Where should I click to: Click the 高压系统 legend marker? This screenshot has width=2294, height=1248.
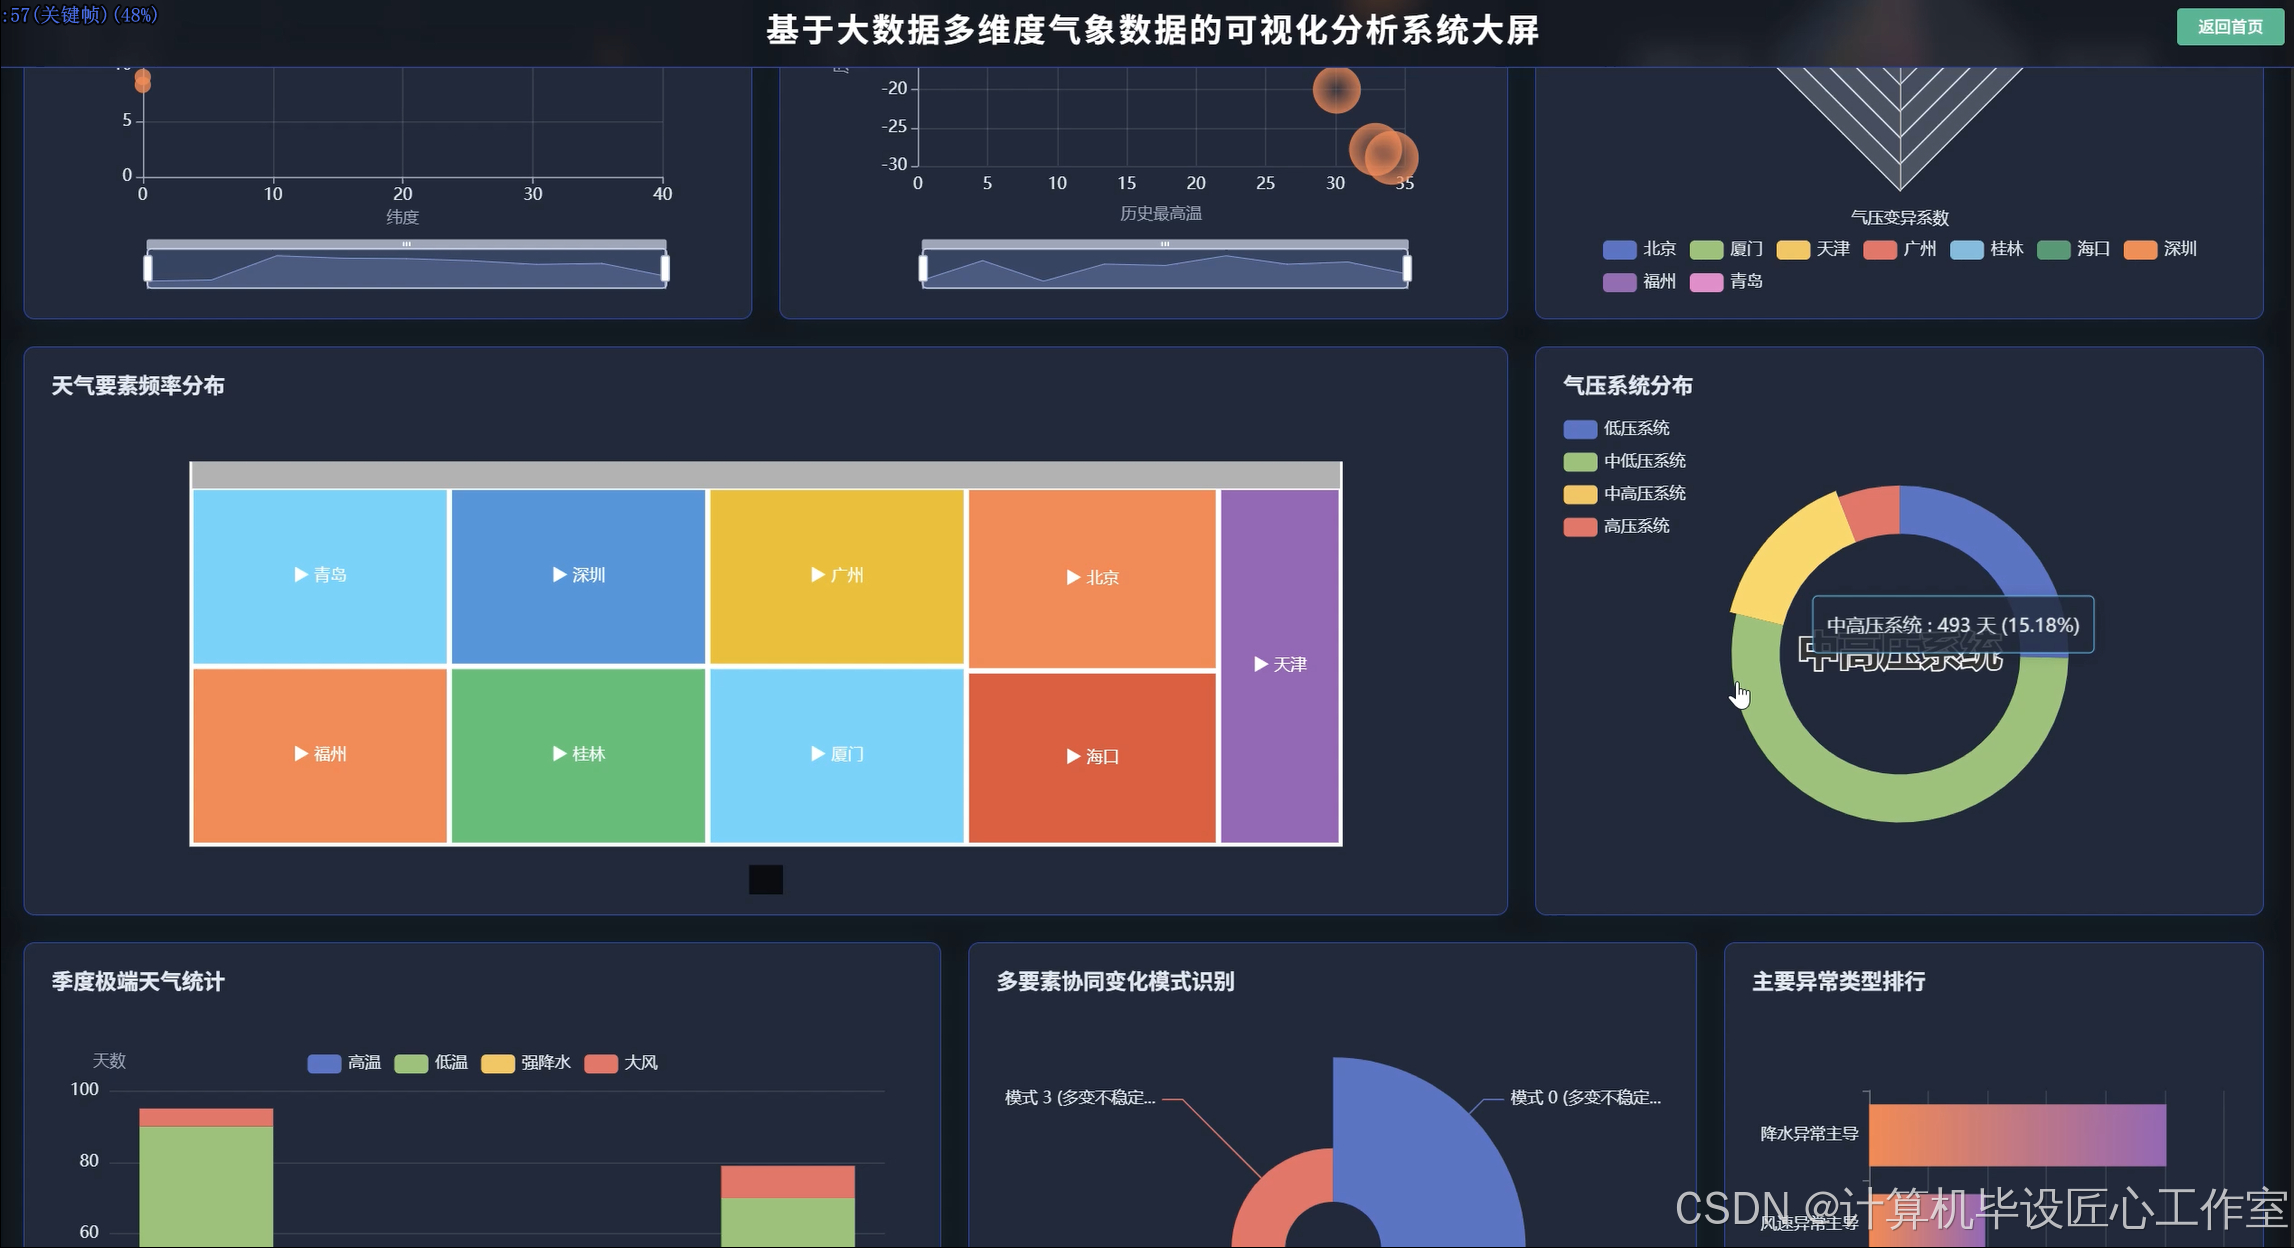click(x=1578, y=526)
